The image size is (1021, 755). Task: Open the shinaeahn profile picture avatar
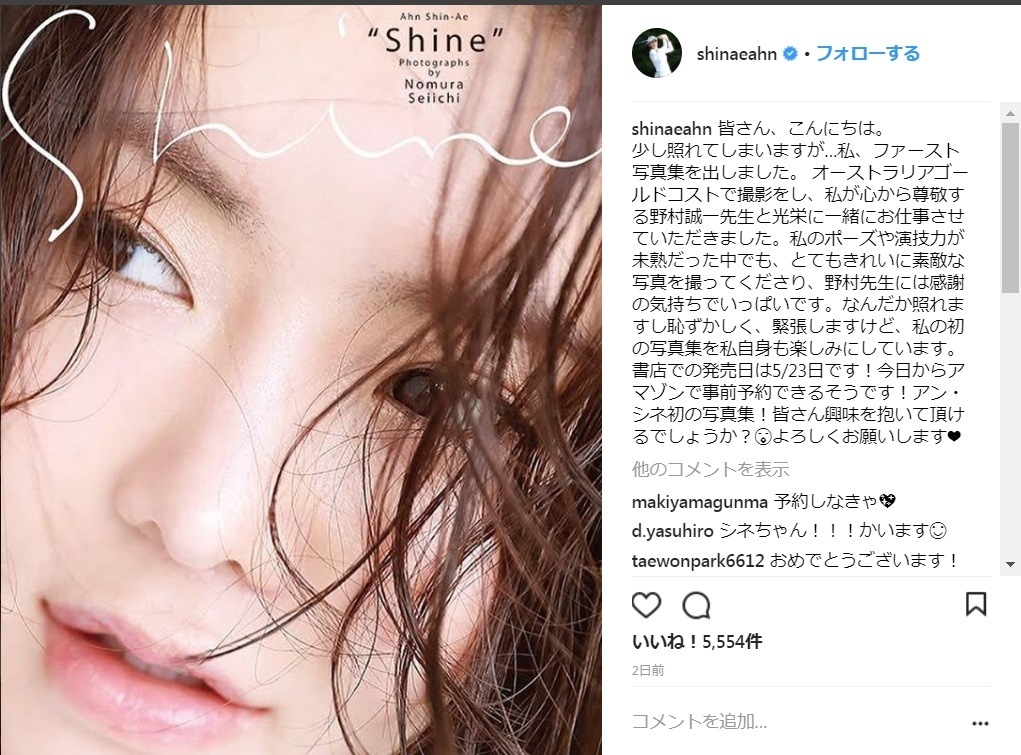pyautogui.click(x=656, y=53)
